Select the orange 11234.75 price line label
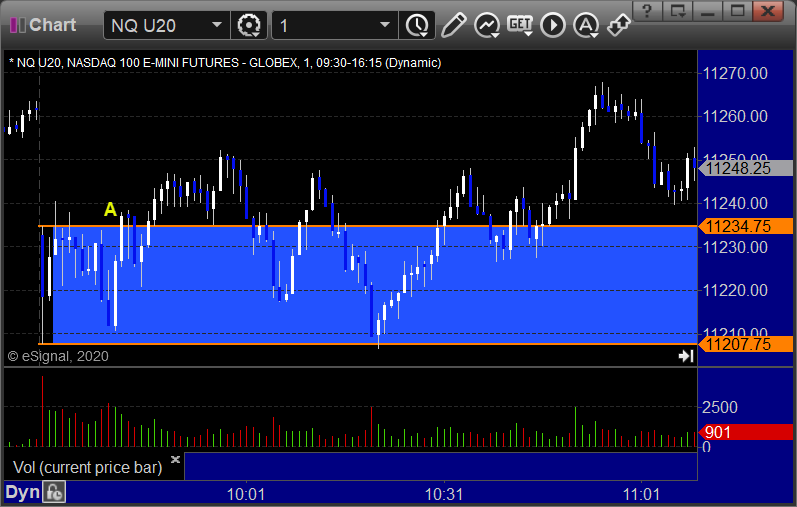The width and height of the screenshot is (797, 507). click(x=745, y=226)
